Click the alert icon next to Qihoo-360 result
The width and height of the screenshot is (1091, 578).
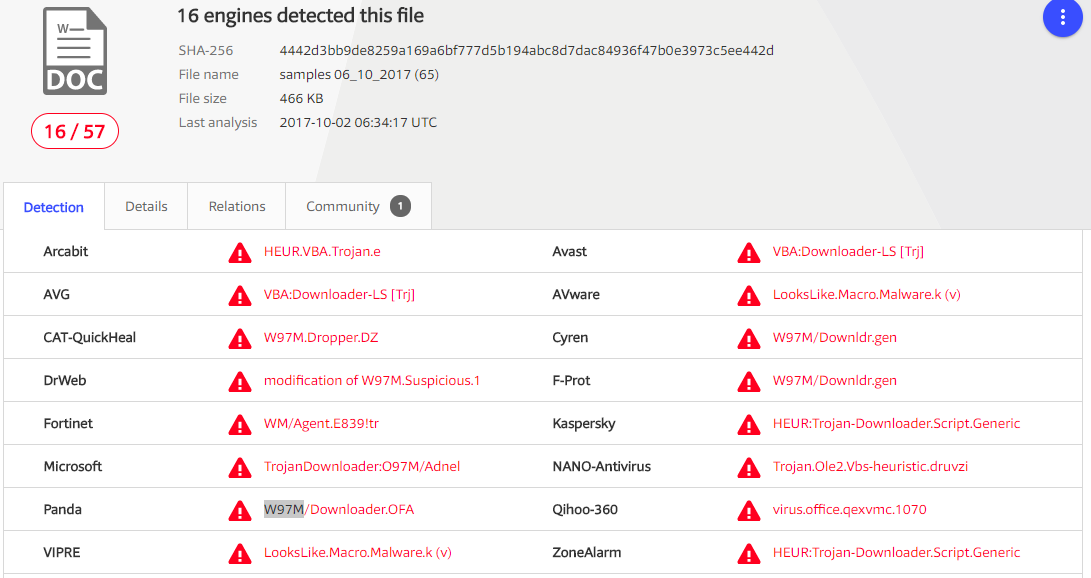pyautogui.click(x=748, y=510)
